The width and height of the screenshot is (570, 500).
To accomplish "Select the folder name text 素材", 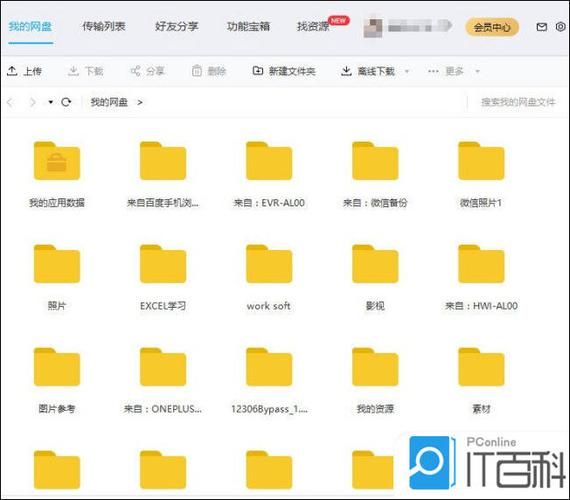I will point(481,409).
